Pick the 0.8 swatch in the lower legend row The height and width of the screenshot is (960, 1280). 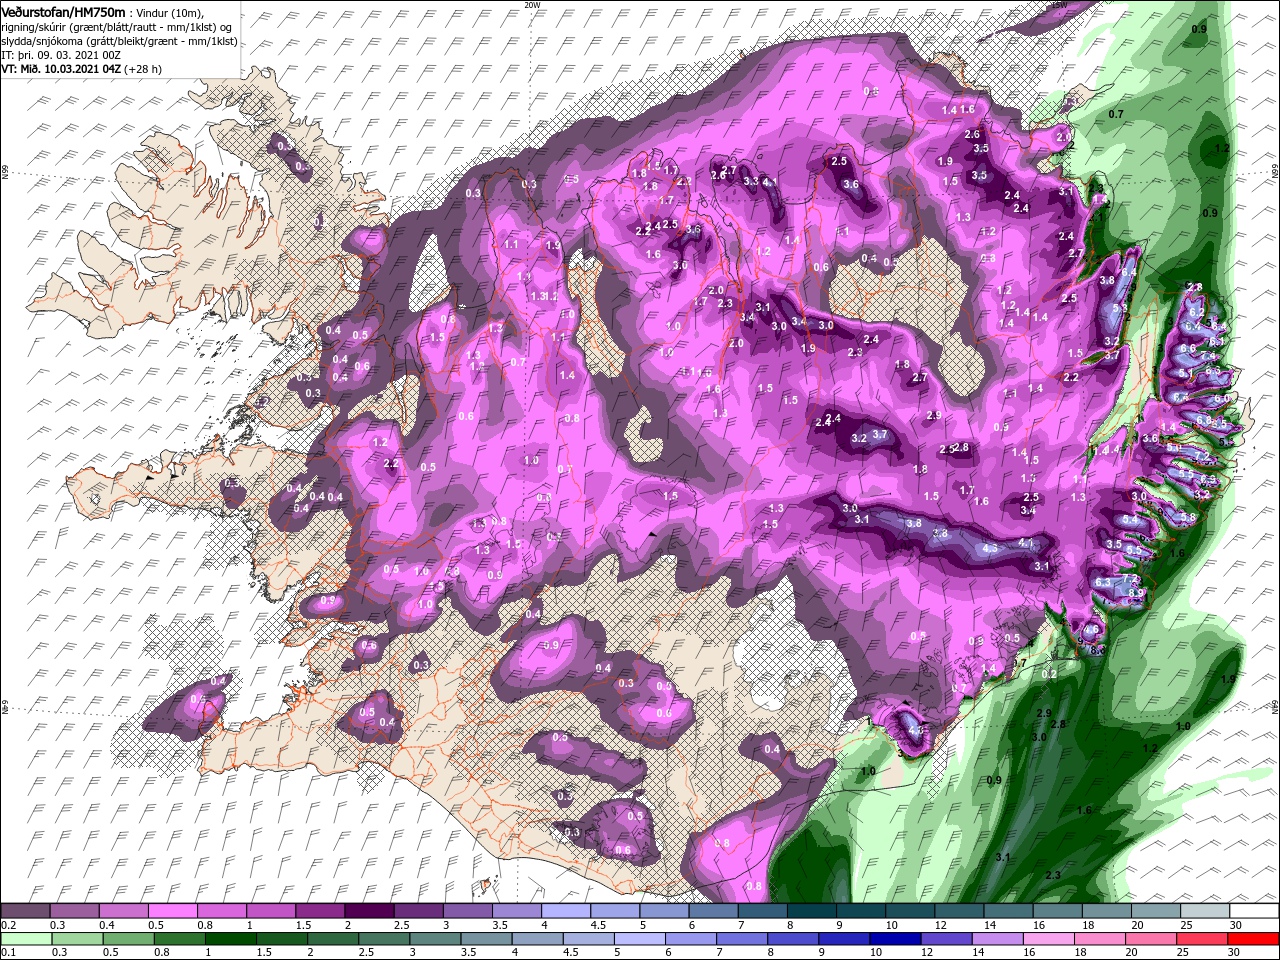click(179, 939)
